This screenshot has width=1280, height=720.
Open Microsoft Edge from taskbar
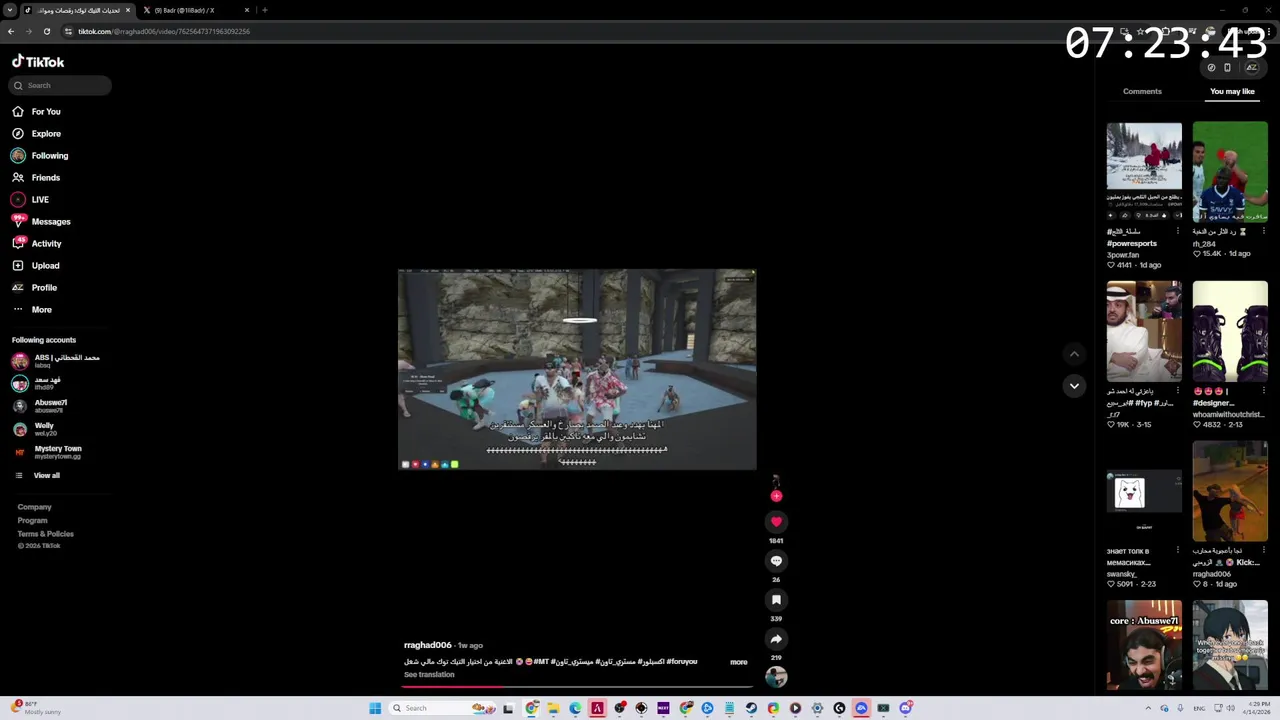(x=575, y=708)
